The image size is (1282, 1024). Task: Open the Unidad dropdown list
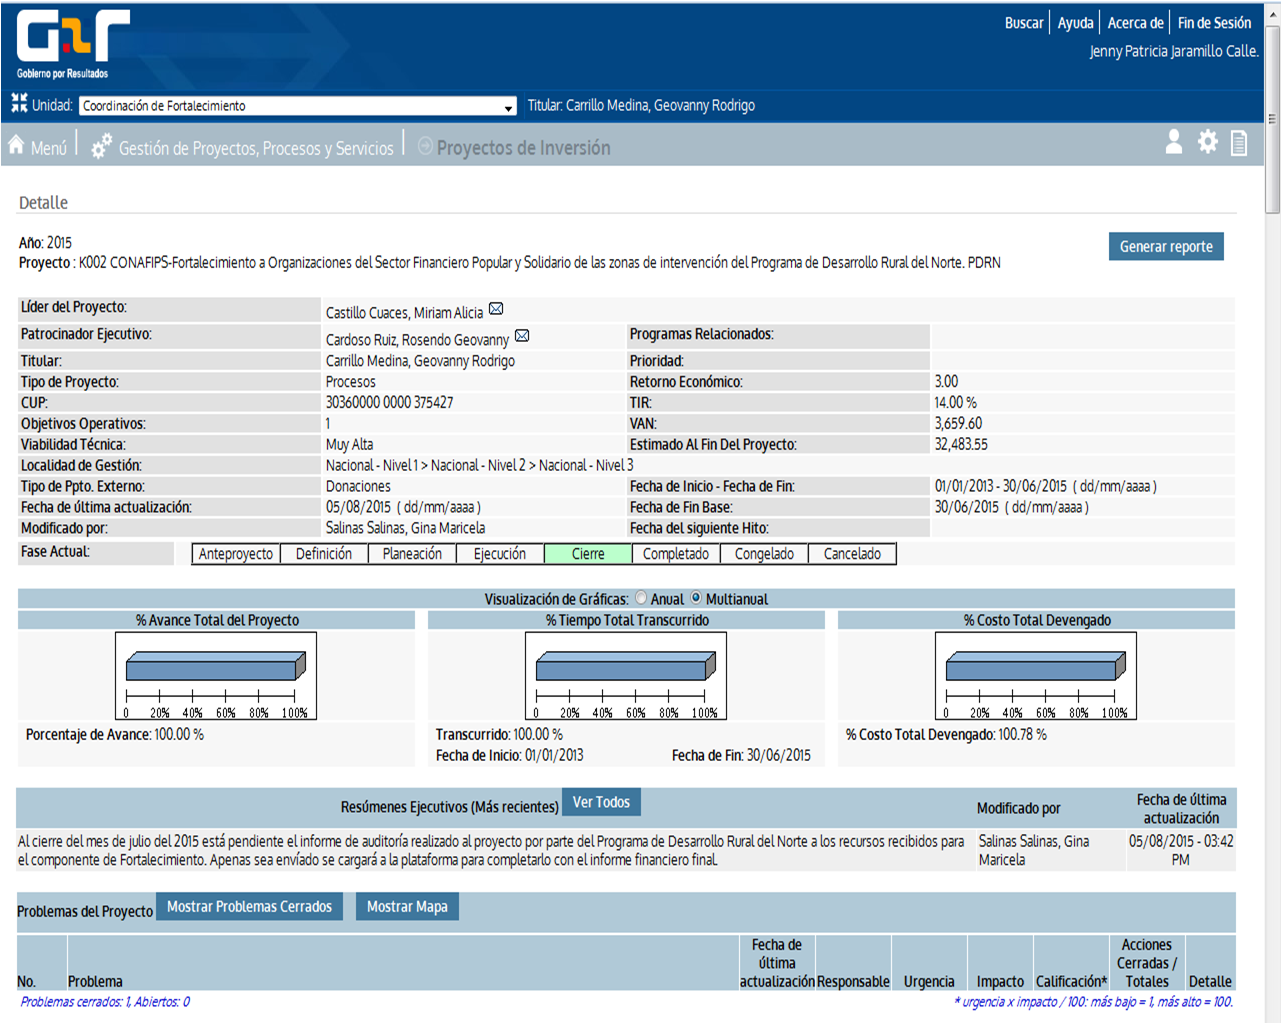point(508,107)
